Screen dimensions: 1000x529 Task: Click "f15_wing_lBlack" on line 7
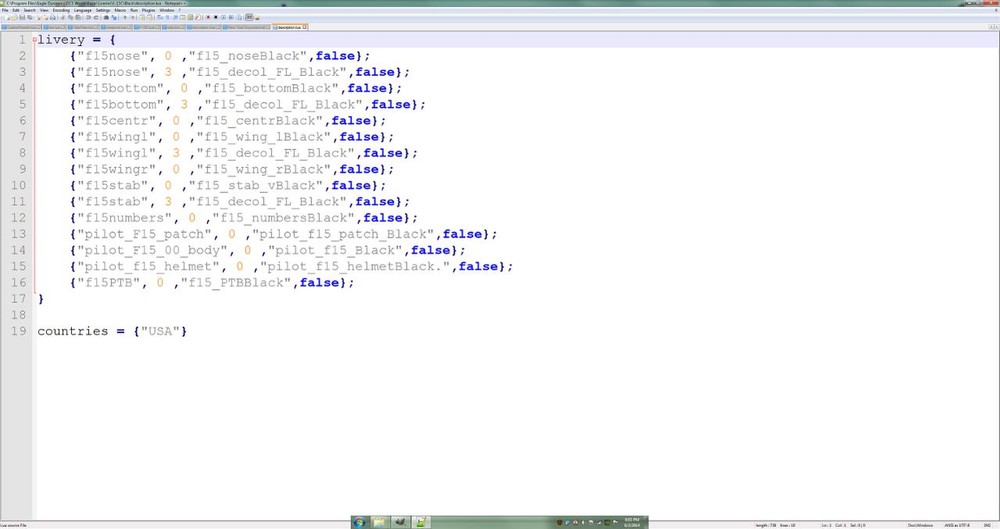[263, 137]
